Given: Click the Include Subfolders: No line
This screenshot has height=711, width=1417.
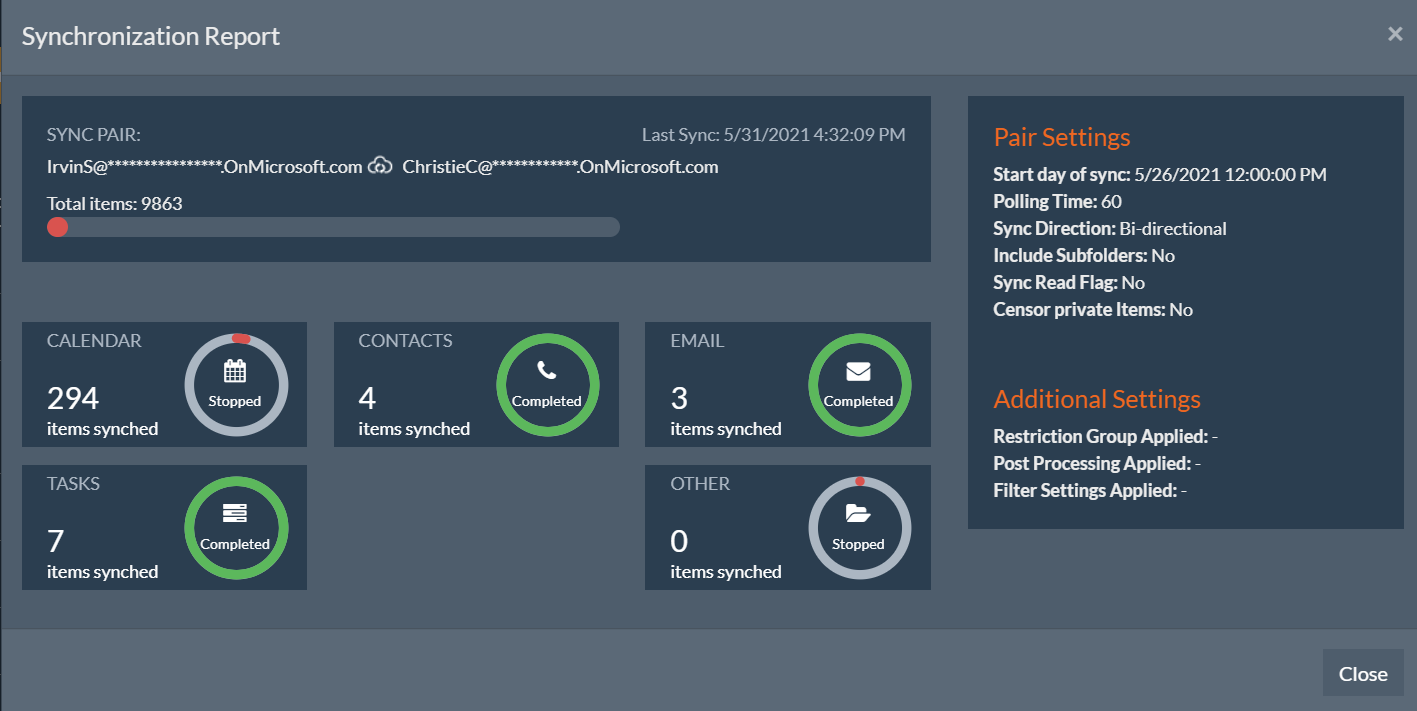Looking at the screenshot, I should click(1084, 255).
